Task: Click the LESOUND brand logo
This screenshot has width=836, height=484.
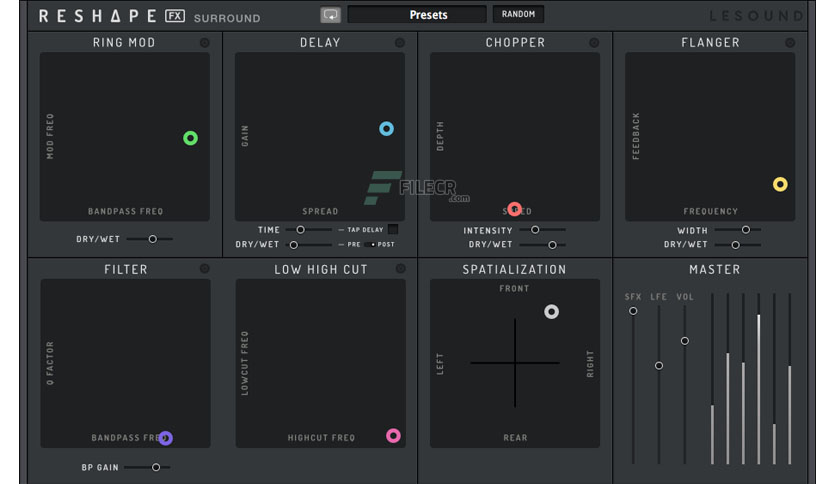Action: tap(756, 16)
